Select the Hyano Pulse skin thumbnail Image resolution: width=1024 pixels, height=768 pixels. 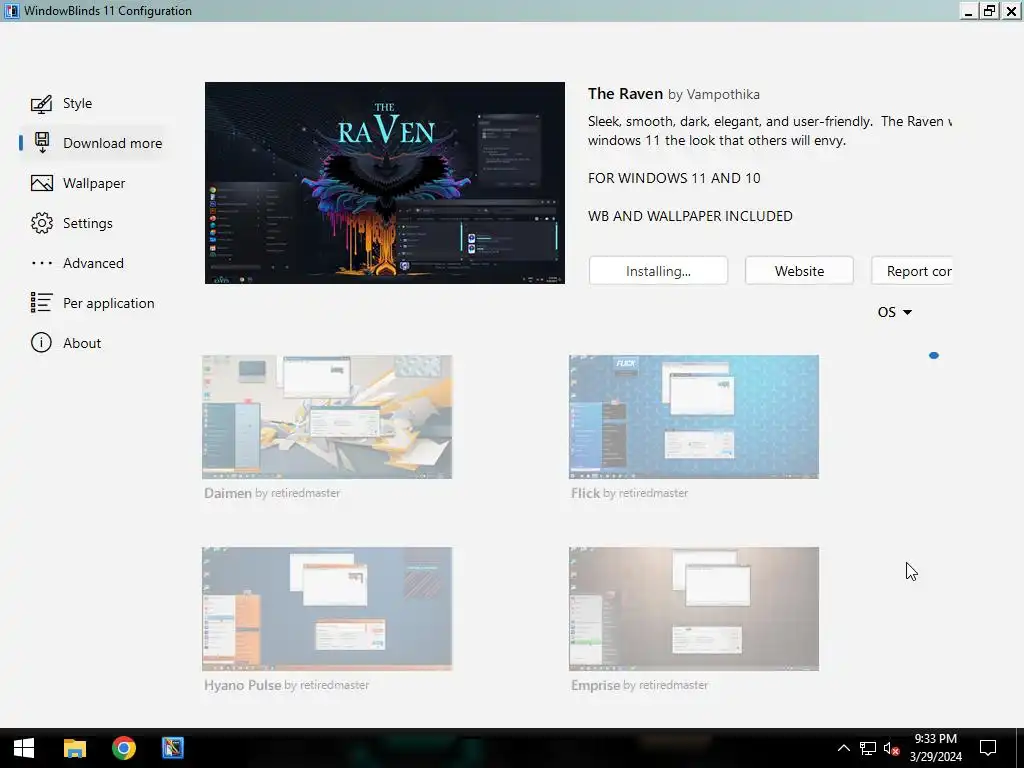[327, 609]
